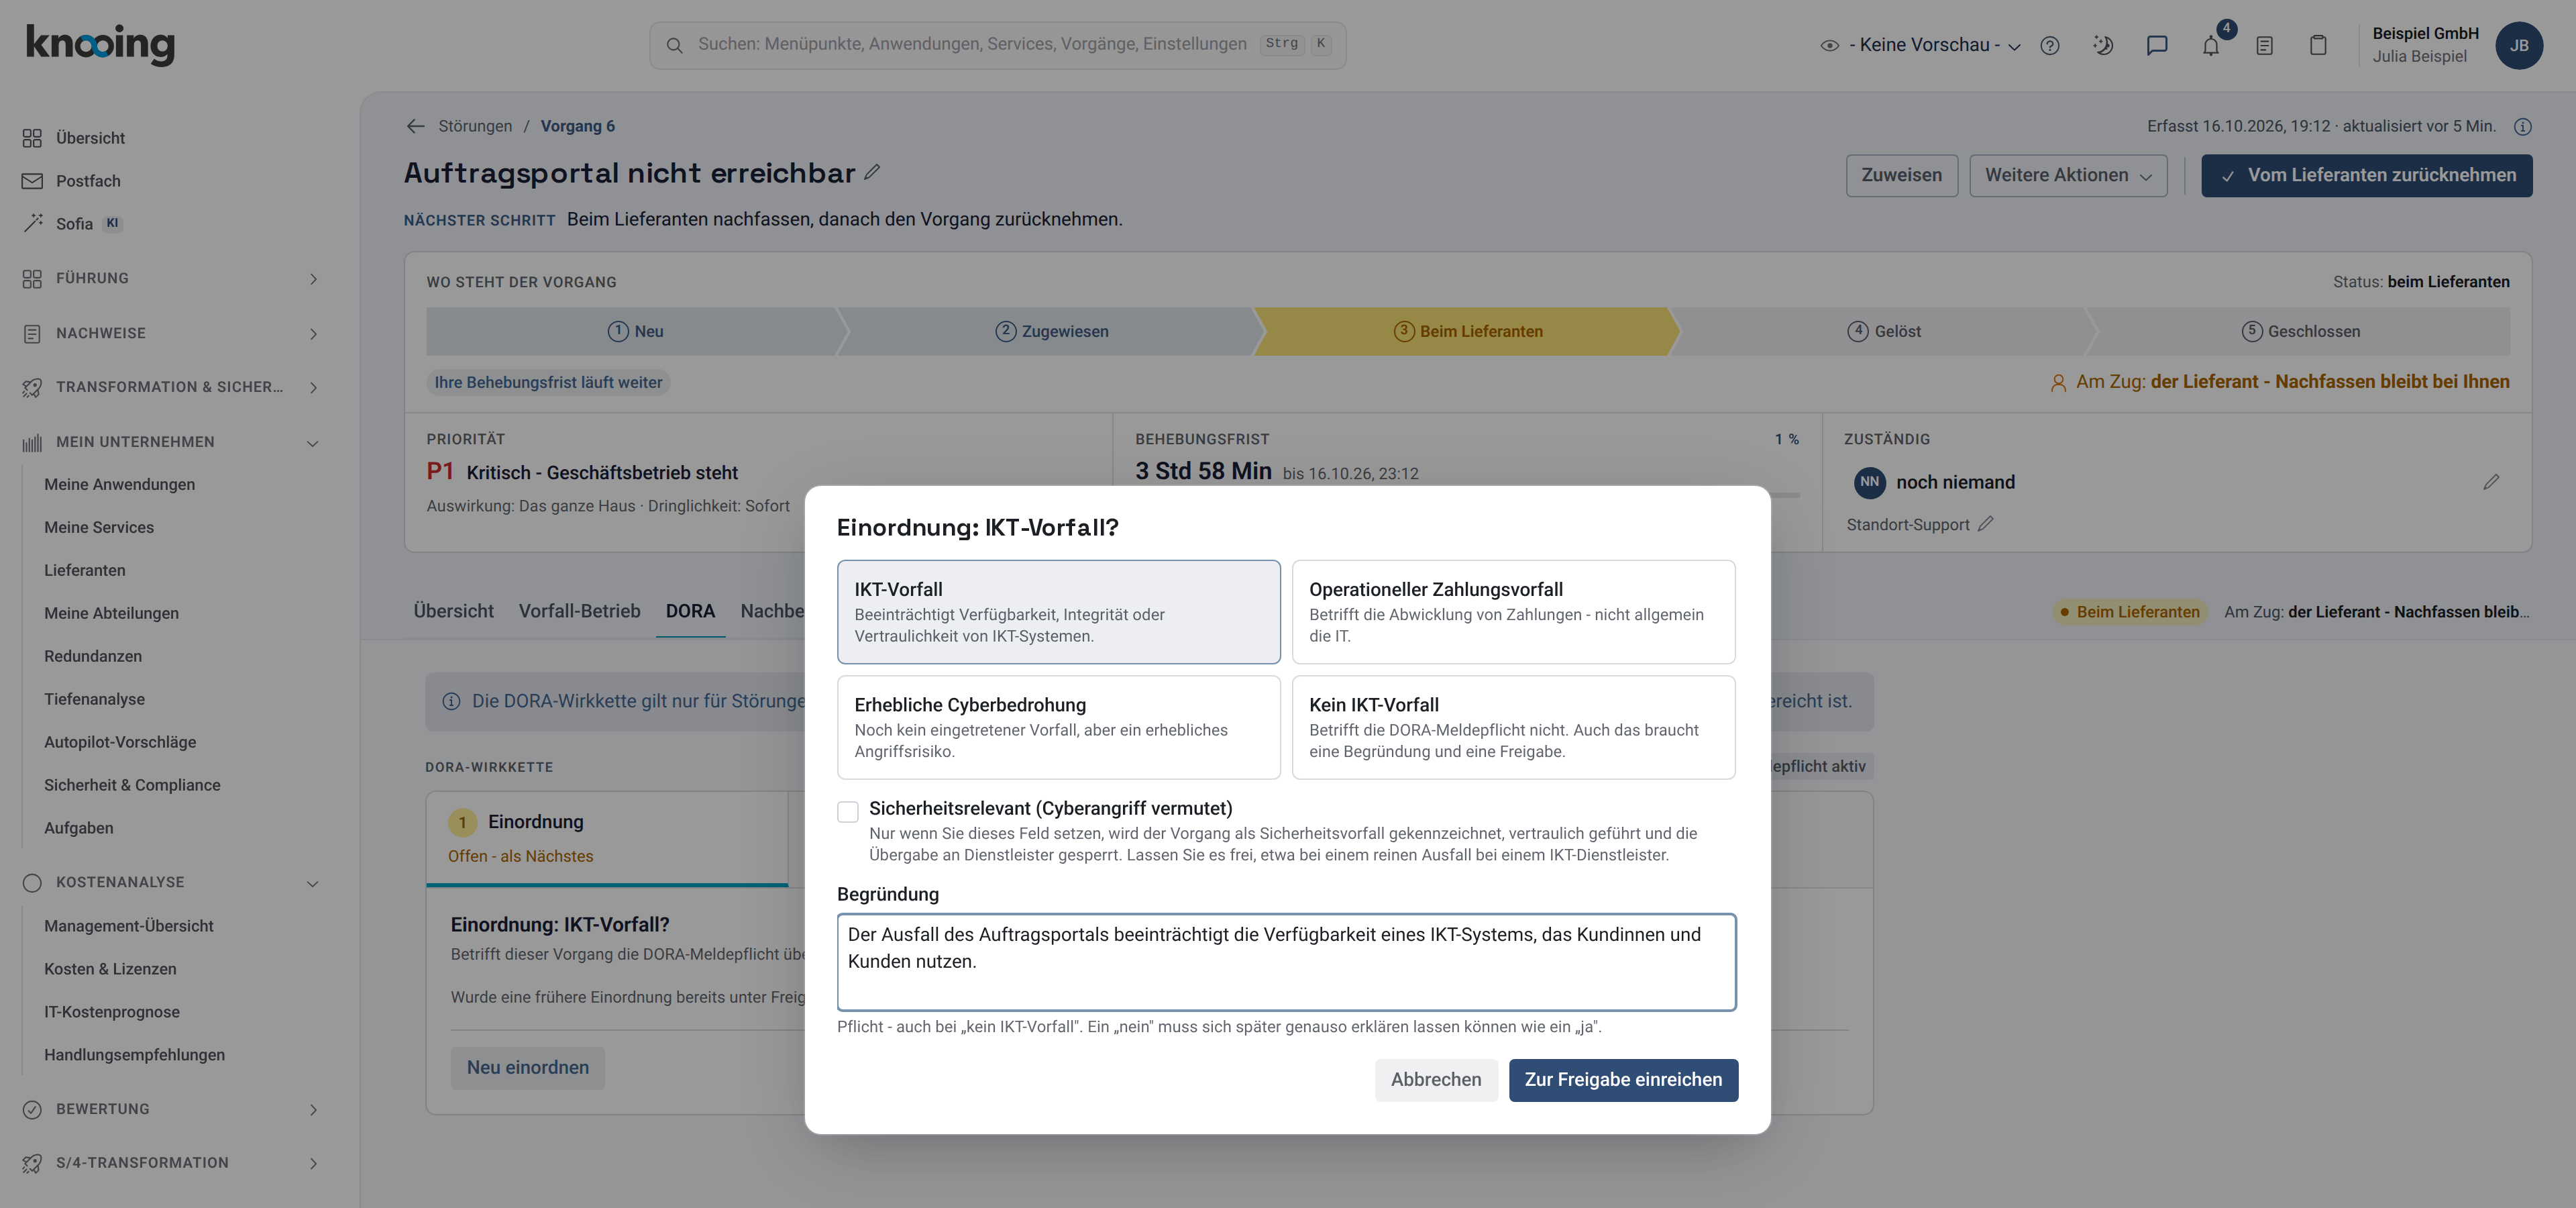The image size is (2576, 1208).
Task: Open Sofia KI assistant
Action: (x=74, y=224)
